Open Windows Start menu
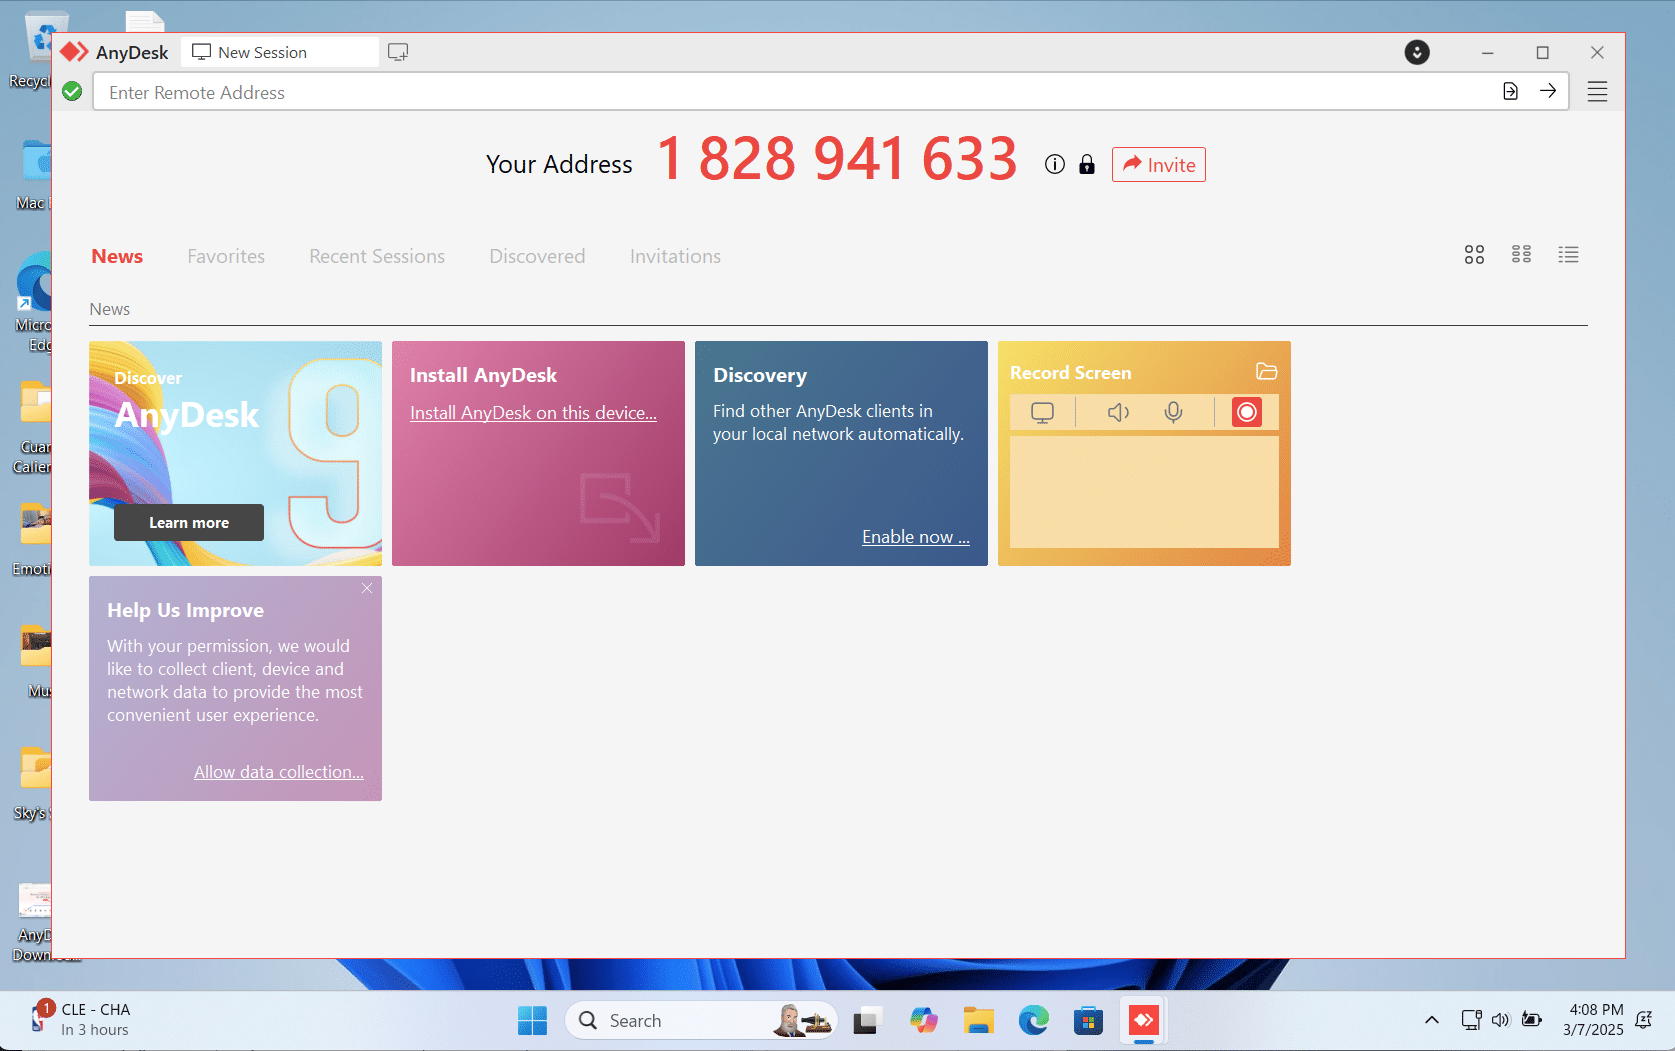This screenshot has height=1051, width=1675. pos(532,1020)
